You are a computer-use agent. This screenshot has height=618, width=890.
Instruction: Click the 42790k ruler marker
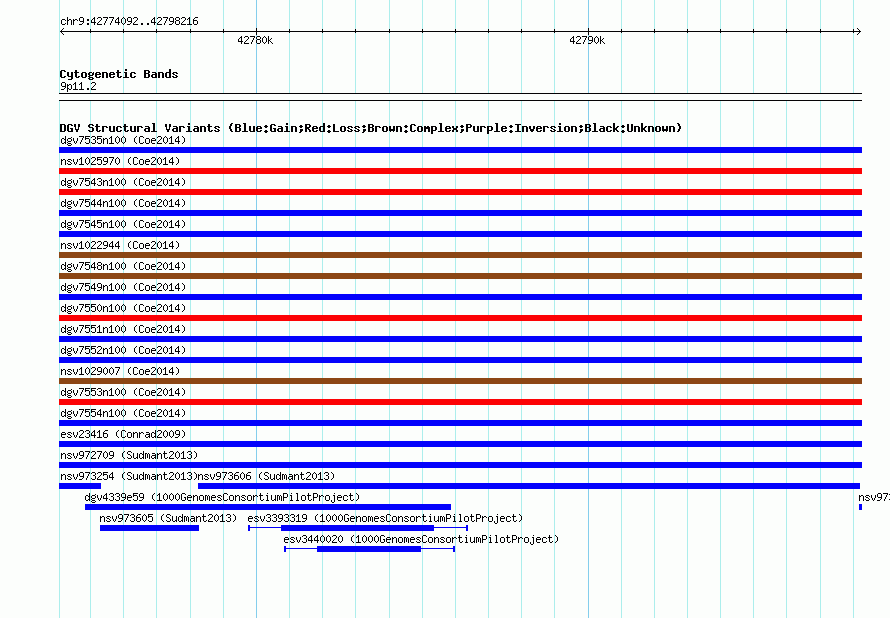pos(587,40)
